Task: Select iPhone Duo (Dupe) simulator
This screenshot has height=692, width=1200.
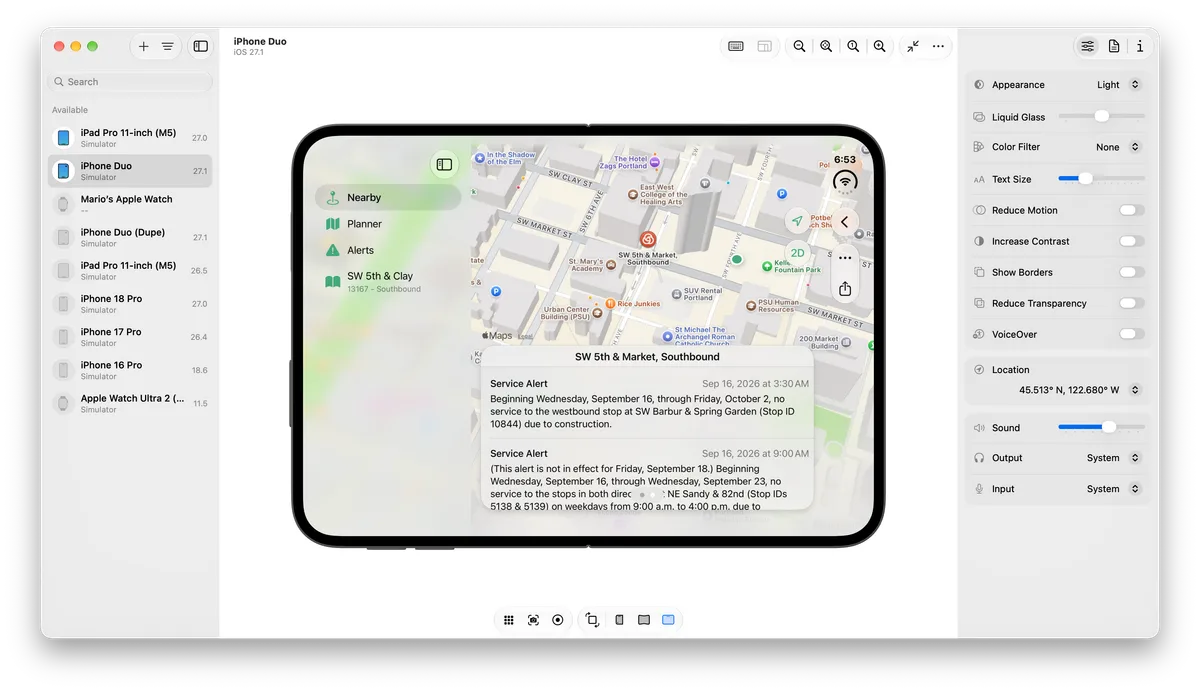Action: click(x=130, y=237)
